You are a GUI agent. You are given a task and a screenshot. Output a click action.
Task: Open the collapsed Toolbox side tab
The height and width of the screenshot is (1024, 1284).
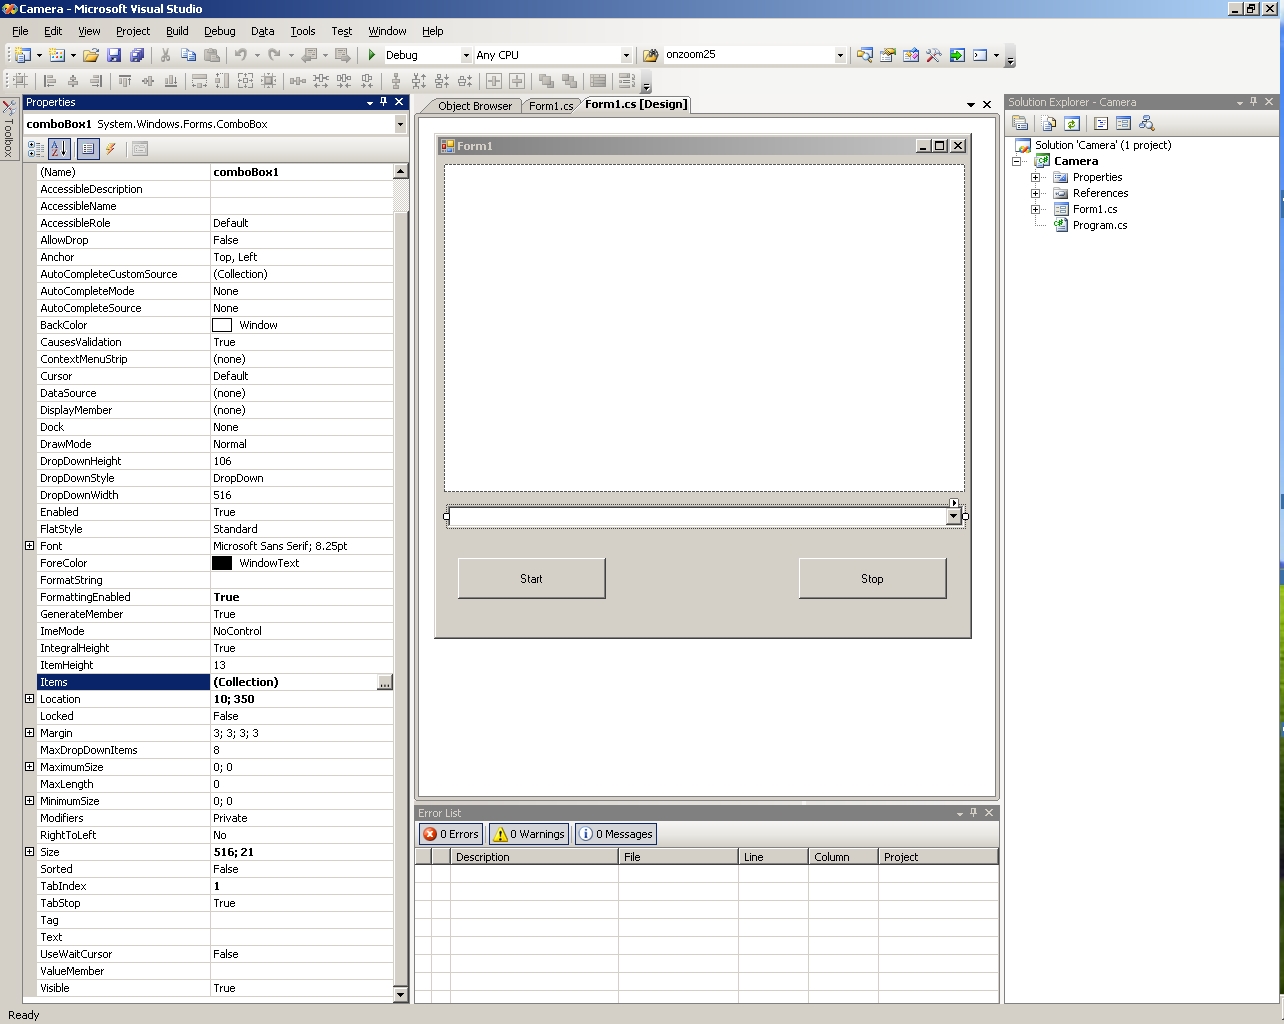click(8, 129)
